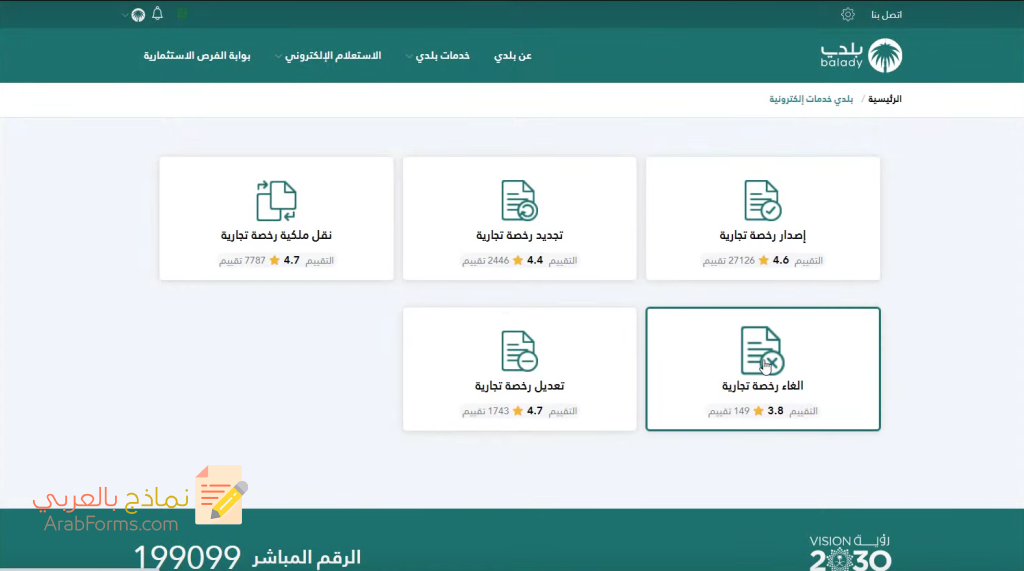Image resolution: width=1024 pixels, height=571 pixels.
Task: Click the إصدار رخصة تجارية document icon
Action: pos(762,201)
